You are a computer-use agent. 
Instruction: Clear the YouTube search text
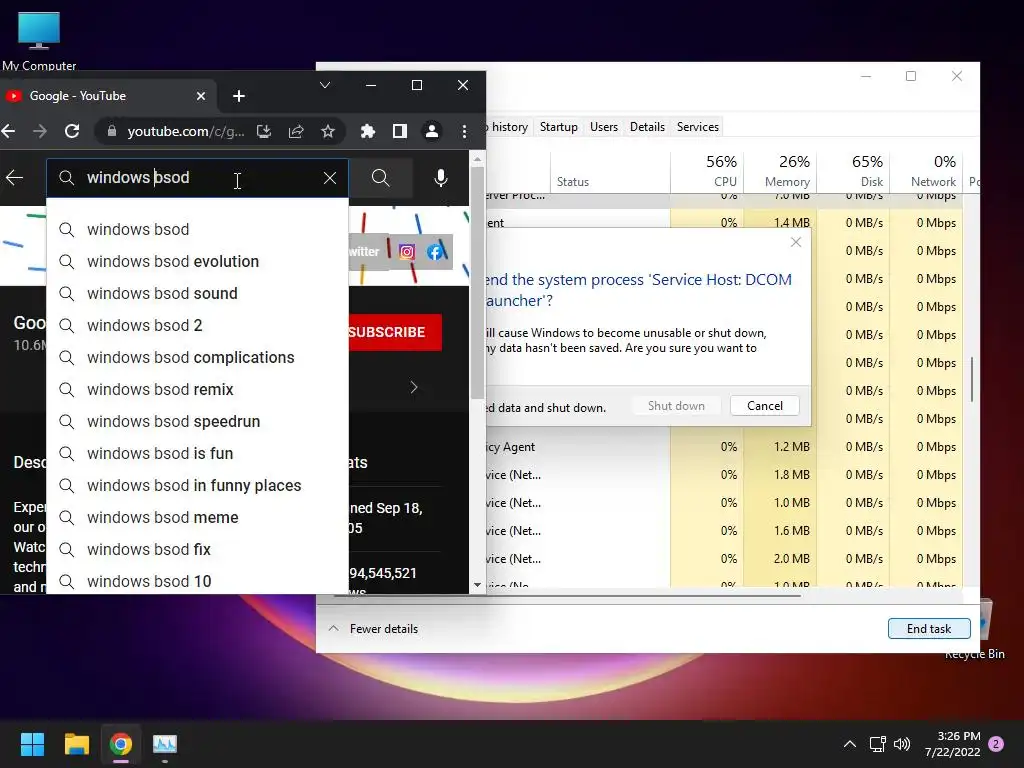coord(330,178)
